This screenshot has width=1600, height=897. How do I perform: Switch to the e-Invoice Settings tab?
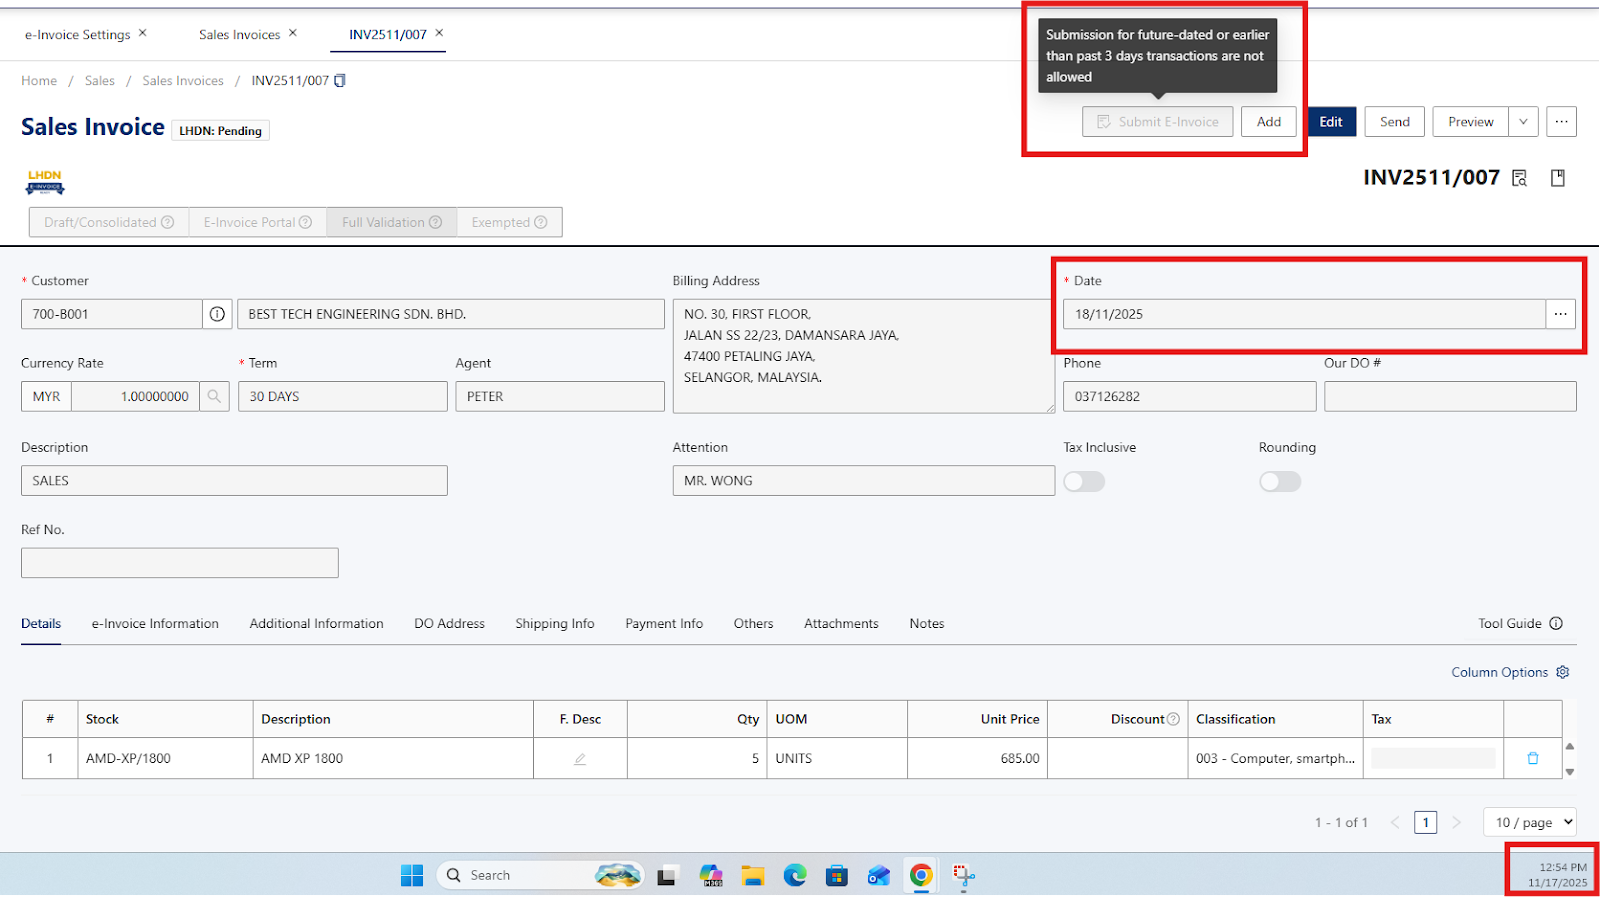click(x=78, y=35)
